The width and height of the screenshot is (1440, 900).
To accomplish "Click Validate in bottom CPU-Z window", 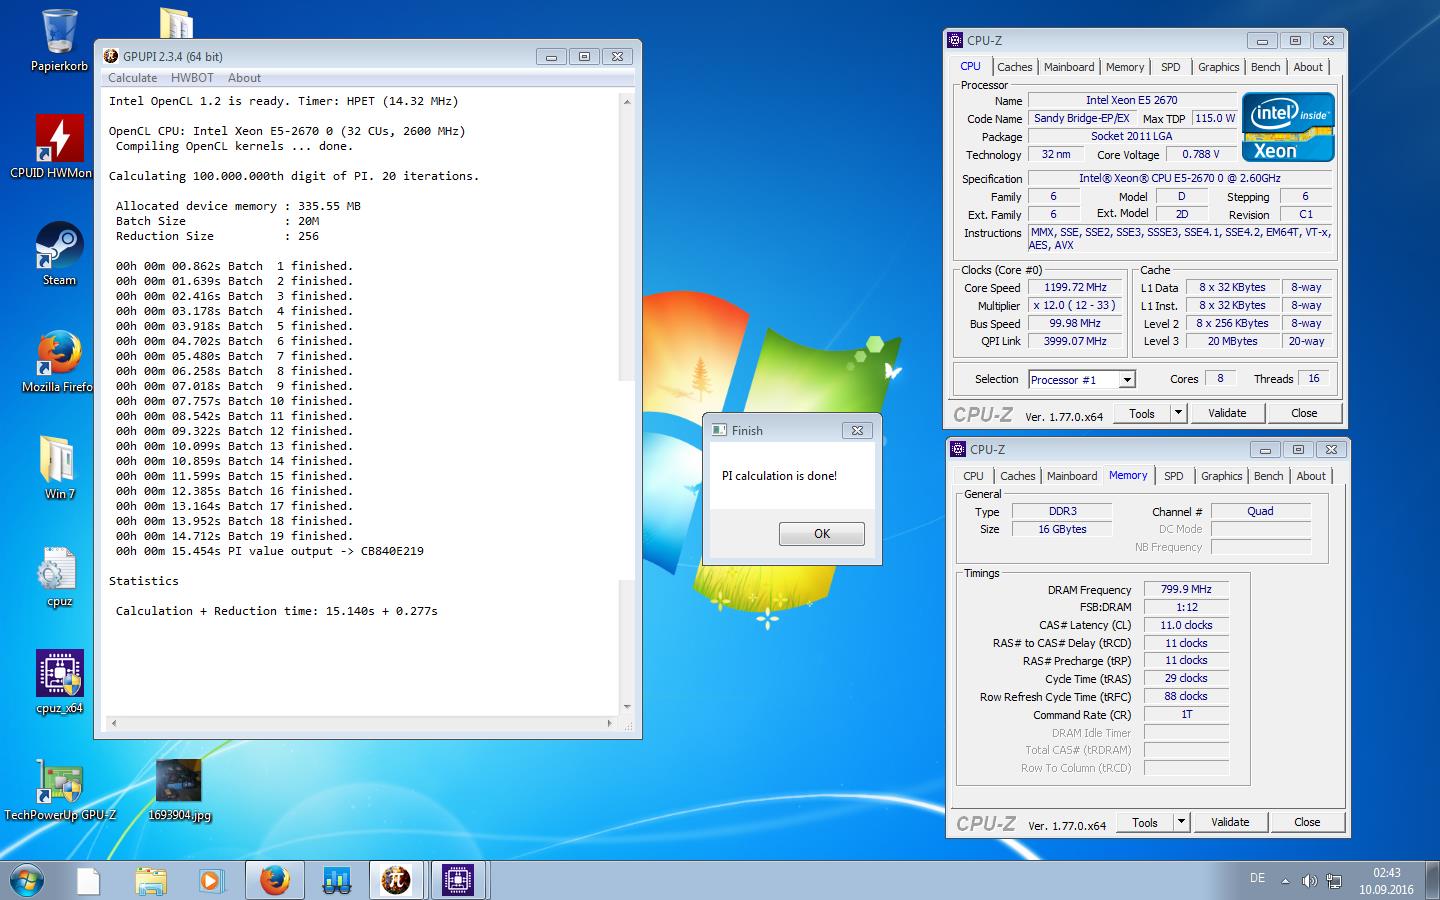I will (1230, 823).
